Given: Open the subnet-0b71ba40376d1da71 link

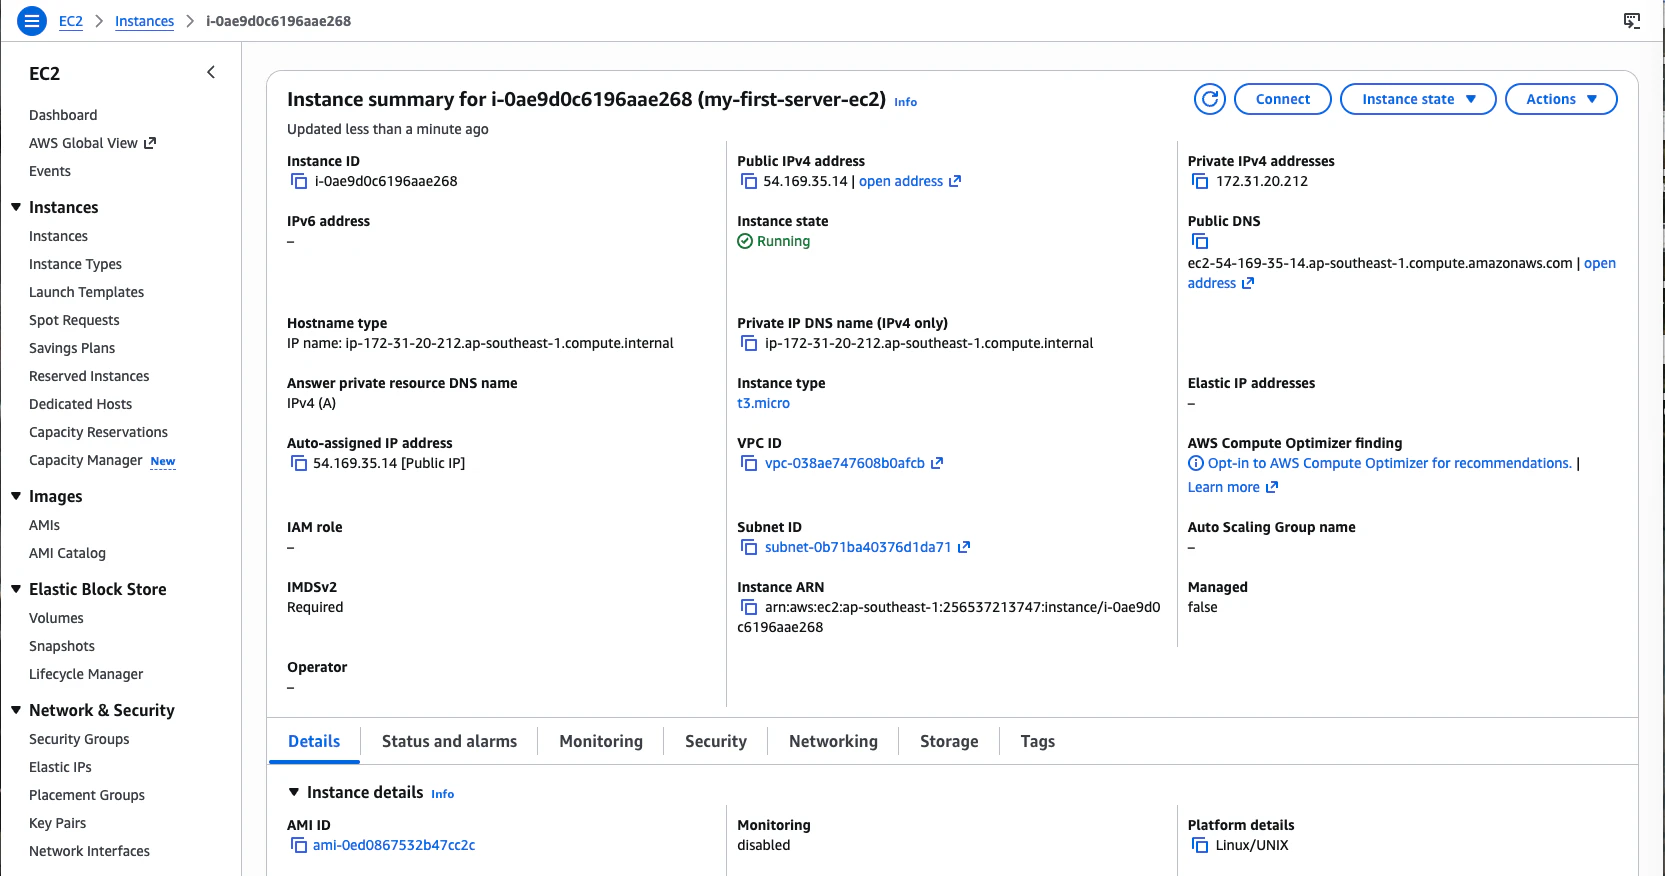Looking at the screenshot, I should pos(858,547).
